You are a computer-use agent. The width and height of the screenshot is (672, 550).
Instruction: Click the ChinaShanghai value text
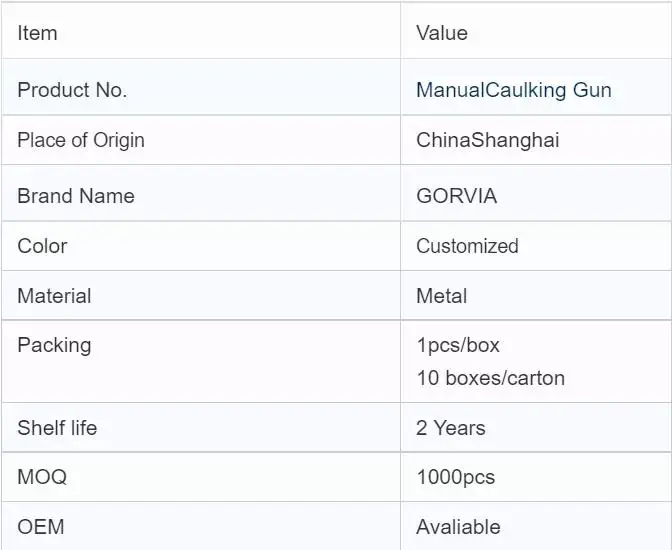tap(487, 140)
